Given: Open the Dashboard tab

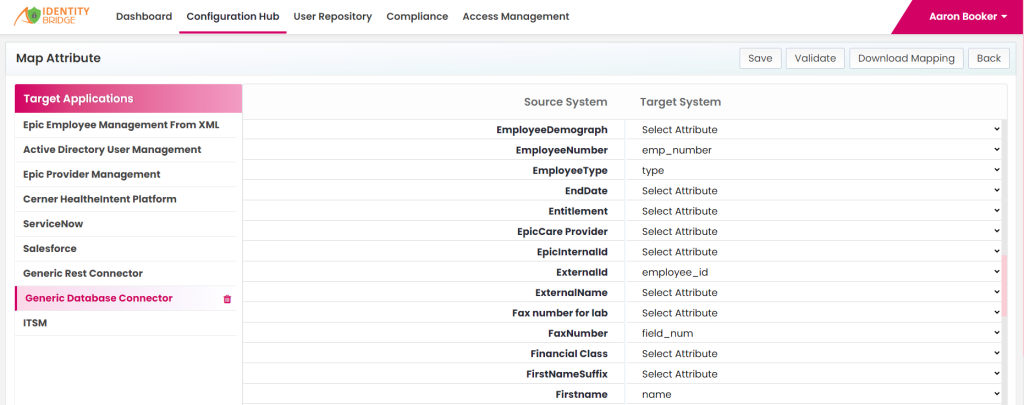Looking at the screenshot, I should (x=144, y=16).
